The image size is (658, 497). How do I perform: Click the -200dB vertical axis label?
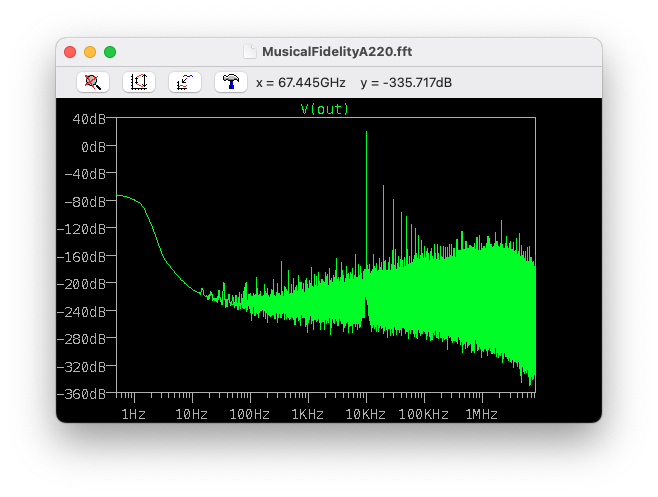(x=81, y=284)
